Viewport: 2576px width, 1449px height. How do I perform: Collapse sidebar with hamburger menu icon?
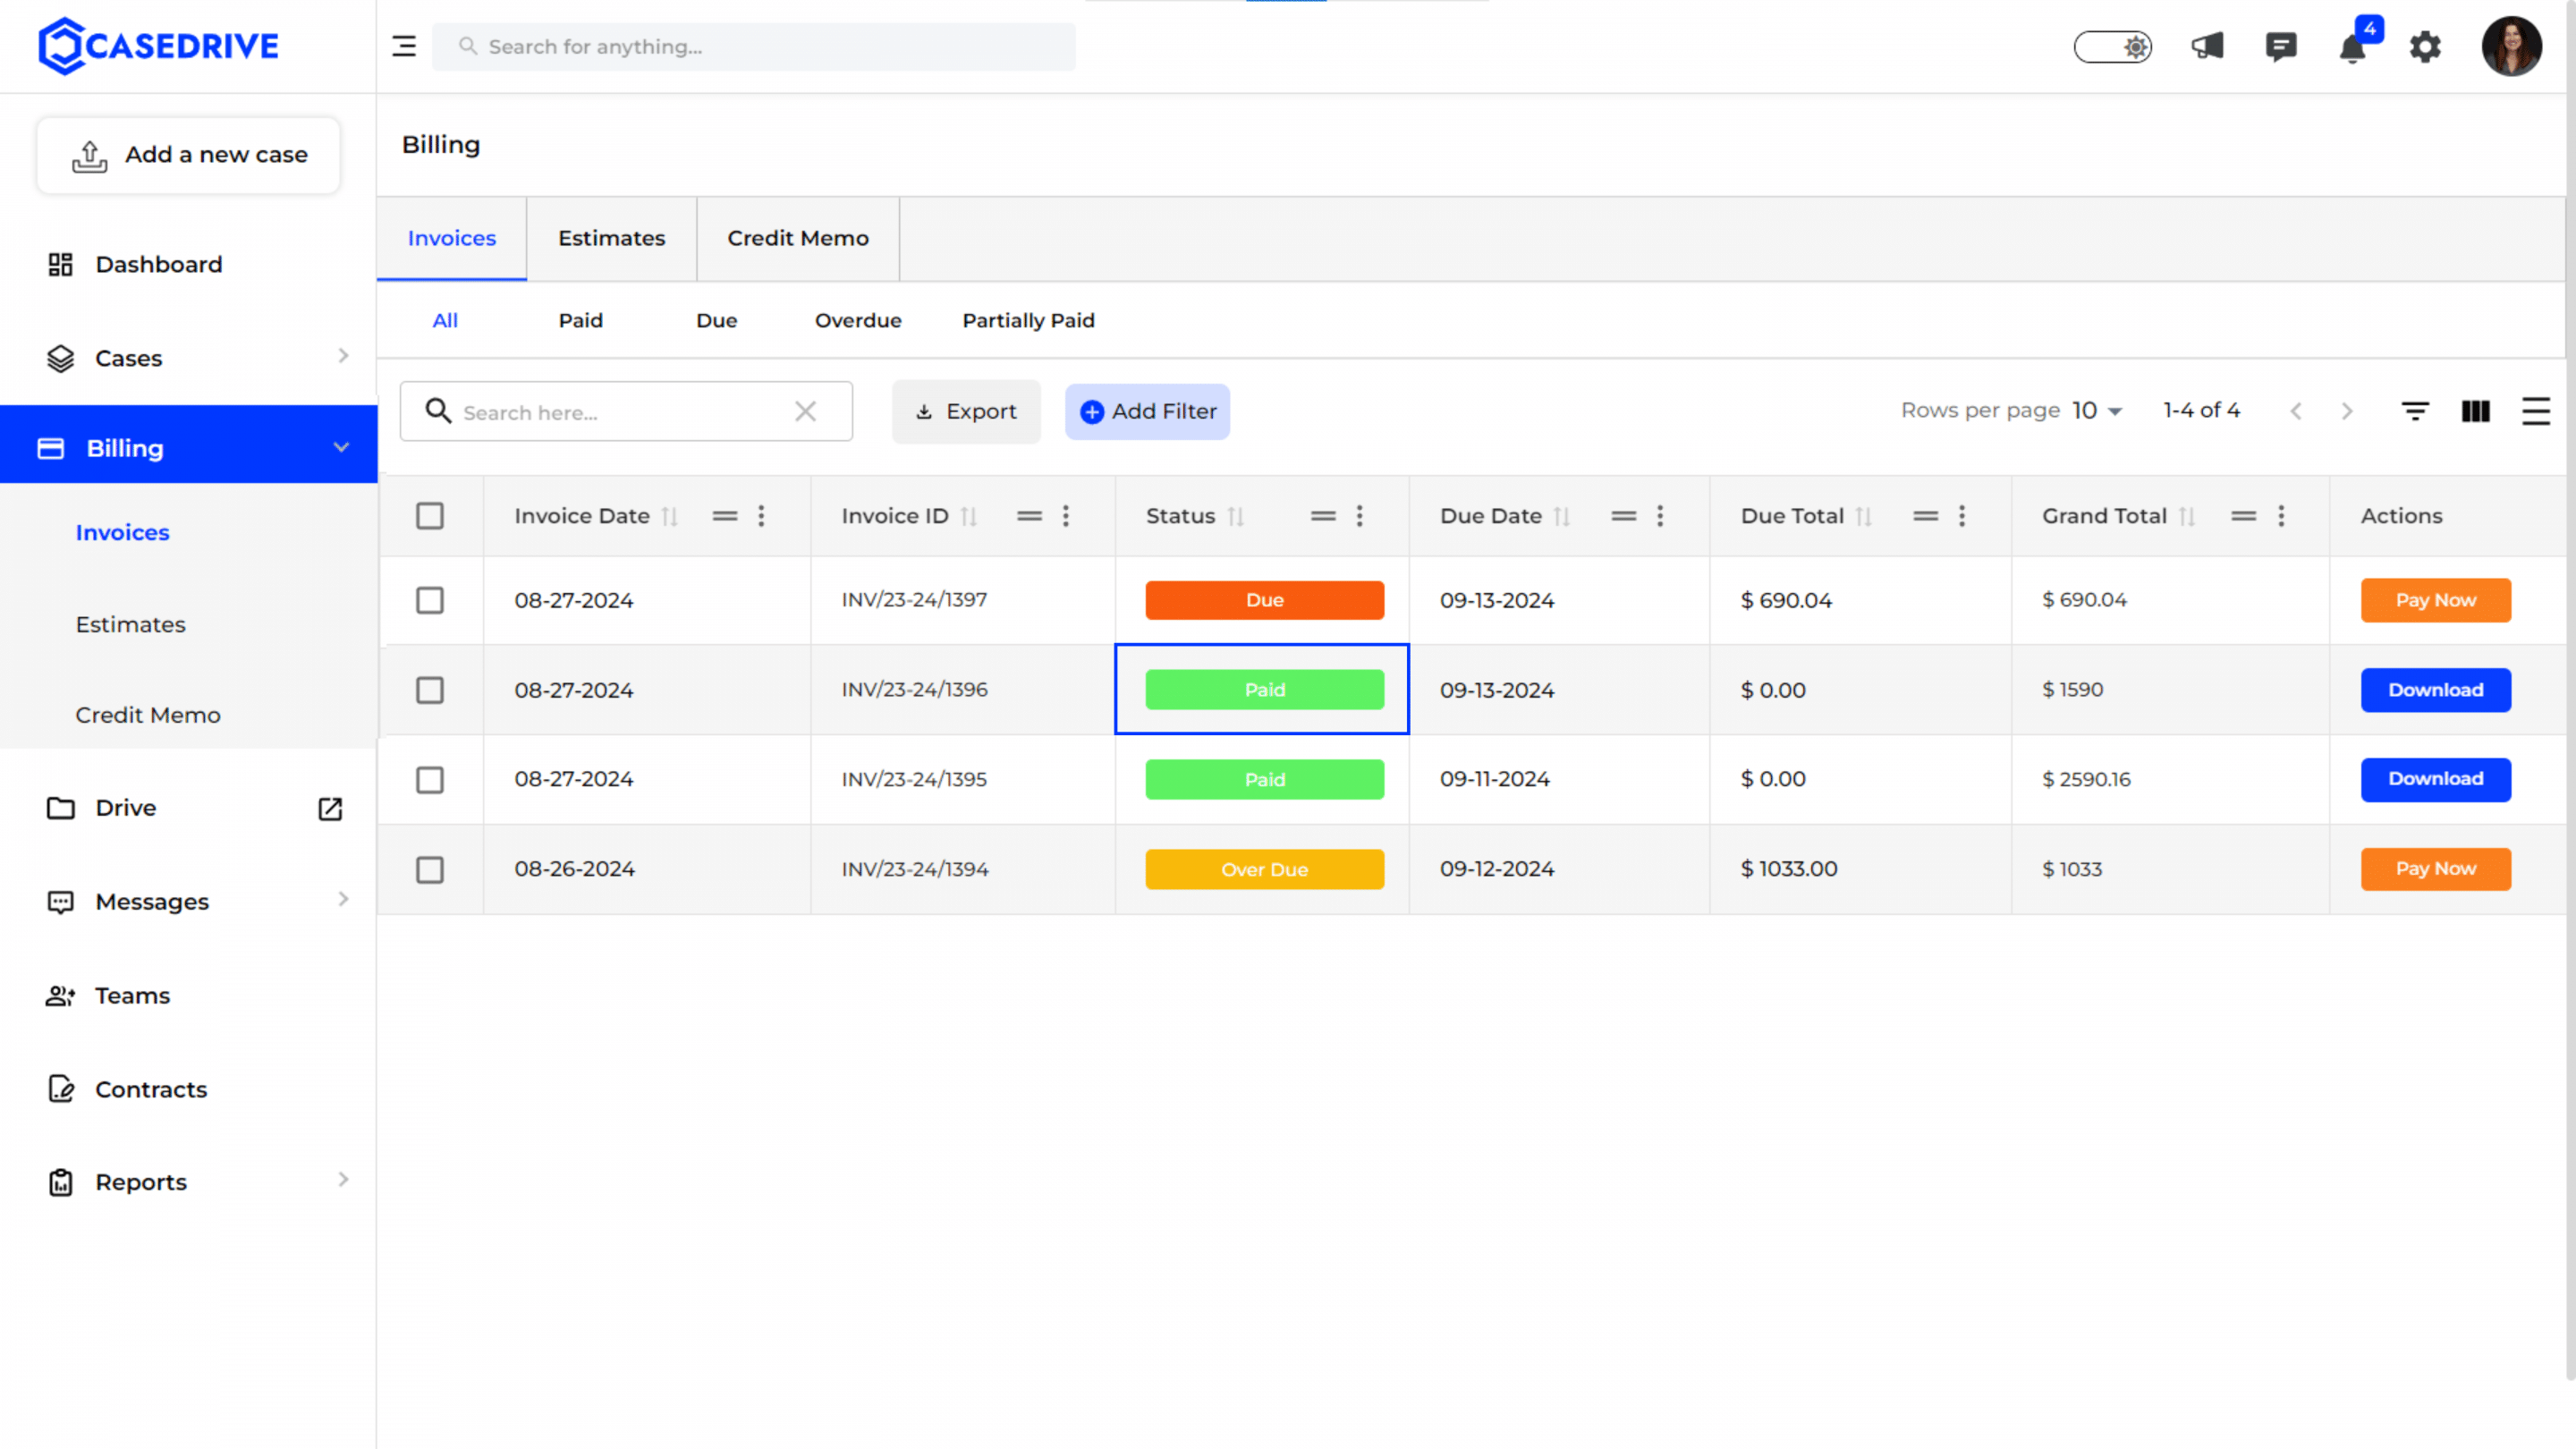[x=404, y=46]
